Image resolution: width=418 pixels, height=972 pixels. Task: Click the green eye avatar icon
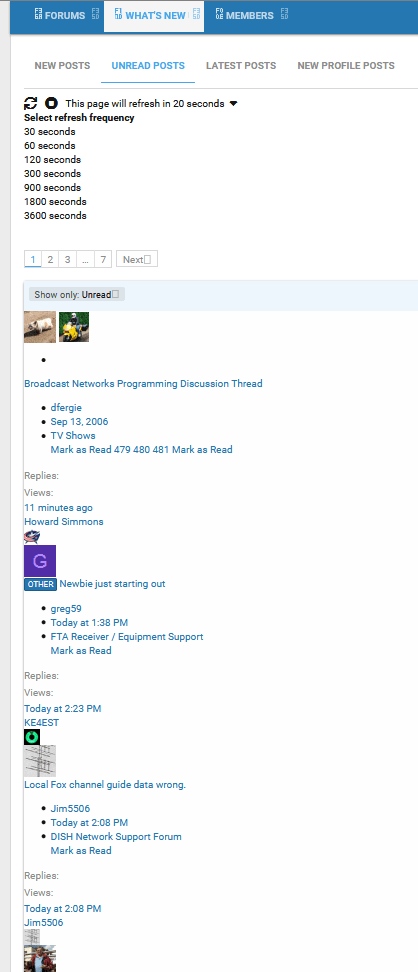pos(32,737)
